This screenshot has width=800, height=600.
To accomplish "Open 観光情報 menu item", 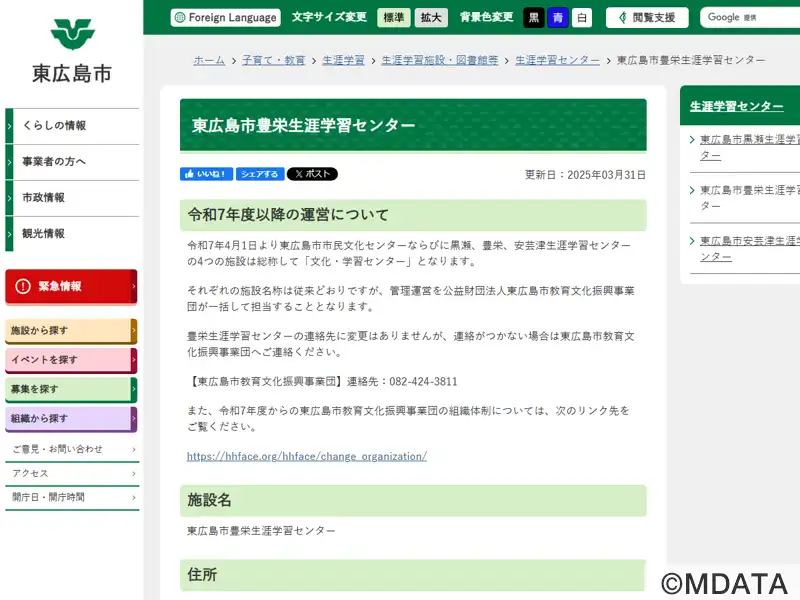I will 72,234.
